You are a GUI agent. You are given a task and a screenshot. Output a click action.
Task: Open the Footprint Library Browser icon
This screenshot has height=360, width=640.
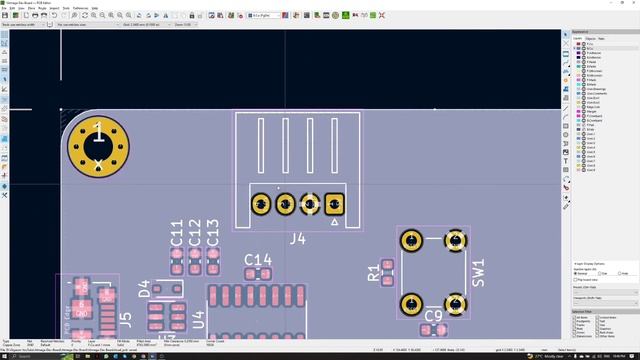(220, 15)
